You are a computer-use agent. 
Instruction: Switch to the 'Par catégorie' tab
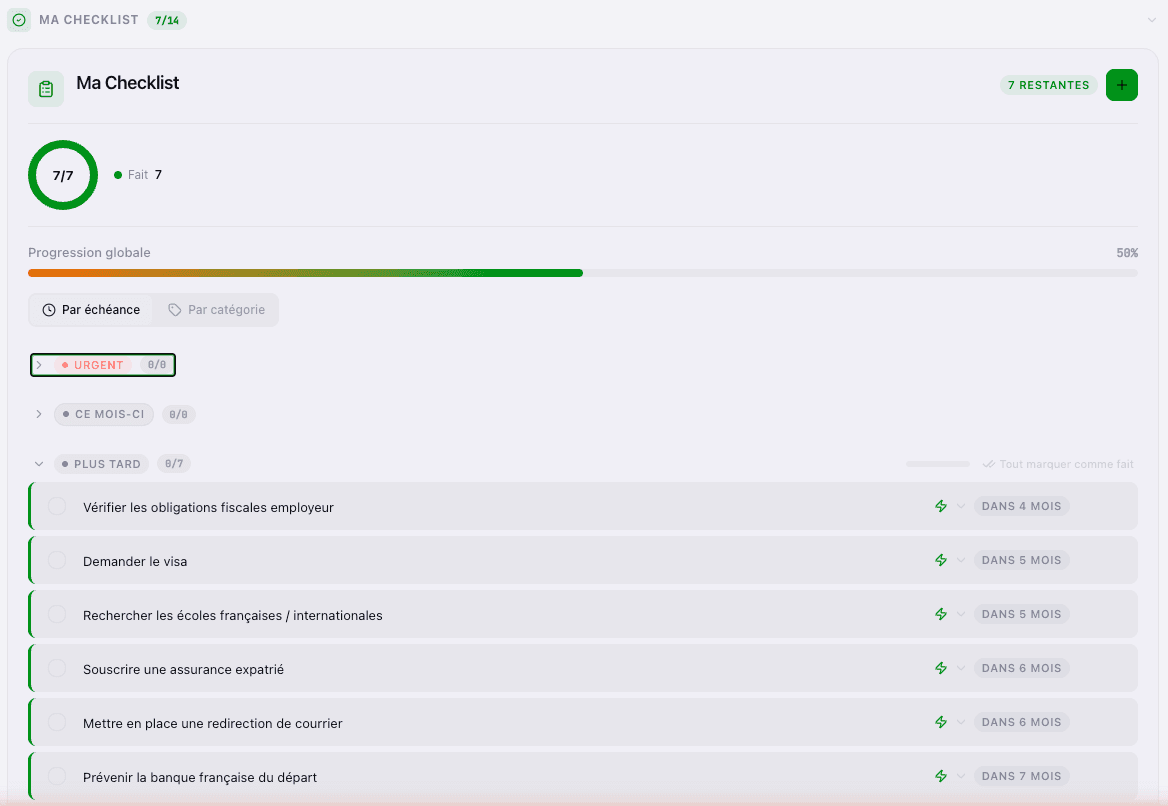(x=215, y=309)
